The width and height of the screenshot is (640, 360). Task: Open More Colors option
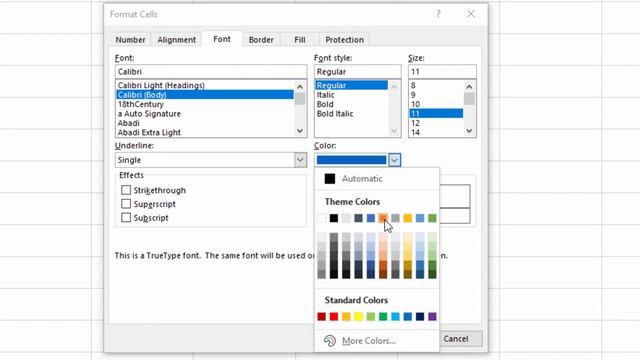(x=369, y=340)
